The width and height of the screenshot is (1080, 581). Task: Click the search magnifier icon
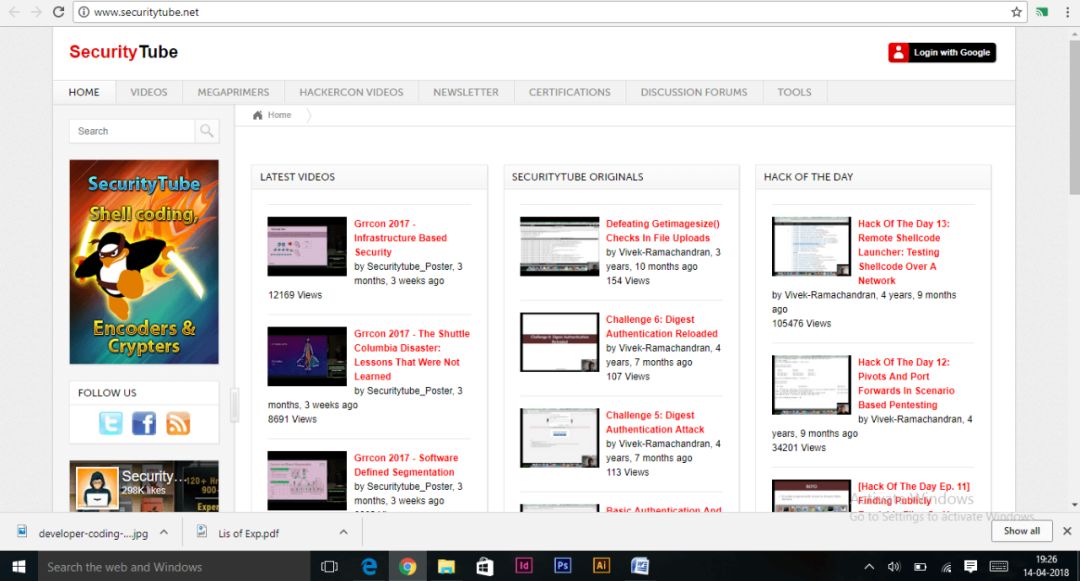click(x=206, y=131)
